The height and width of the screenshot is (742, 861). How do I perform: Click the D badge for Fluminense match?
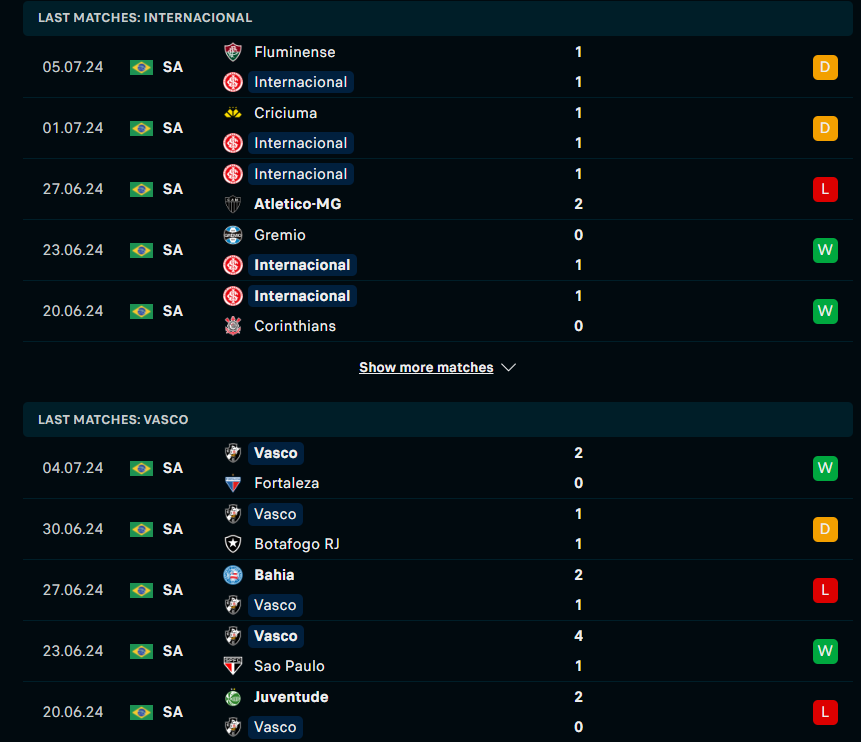tap(825, 68)
